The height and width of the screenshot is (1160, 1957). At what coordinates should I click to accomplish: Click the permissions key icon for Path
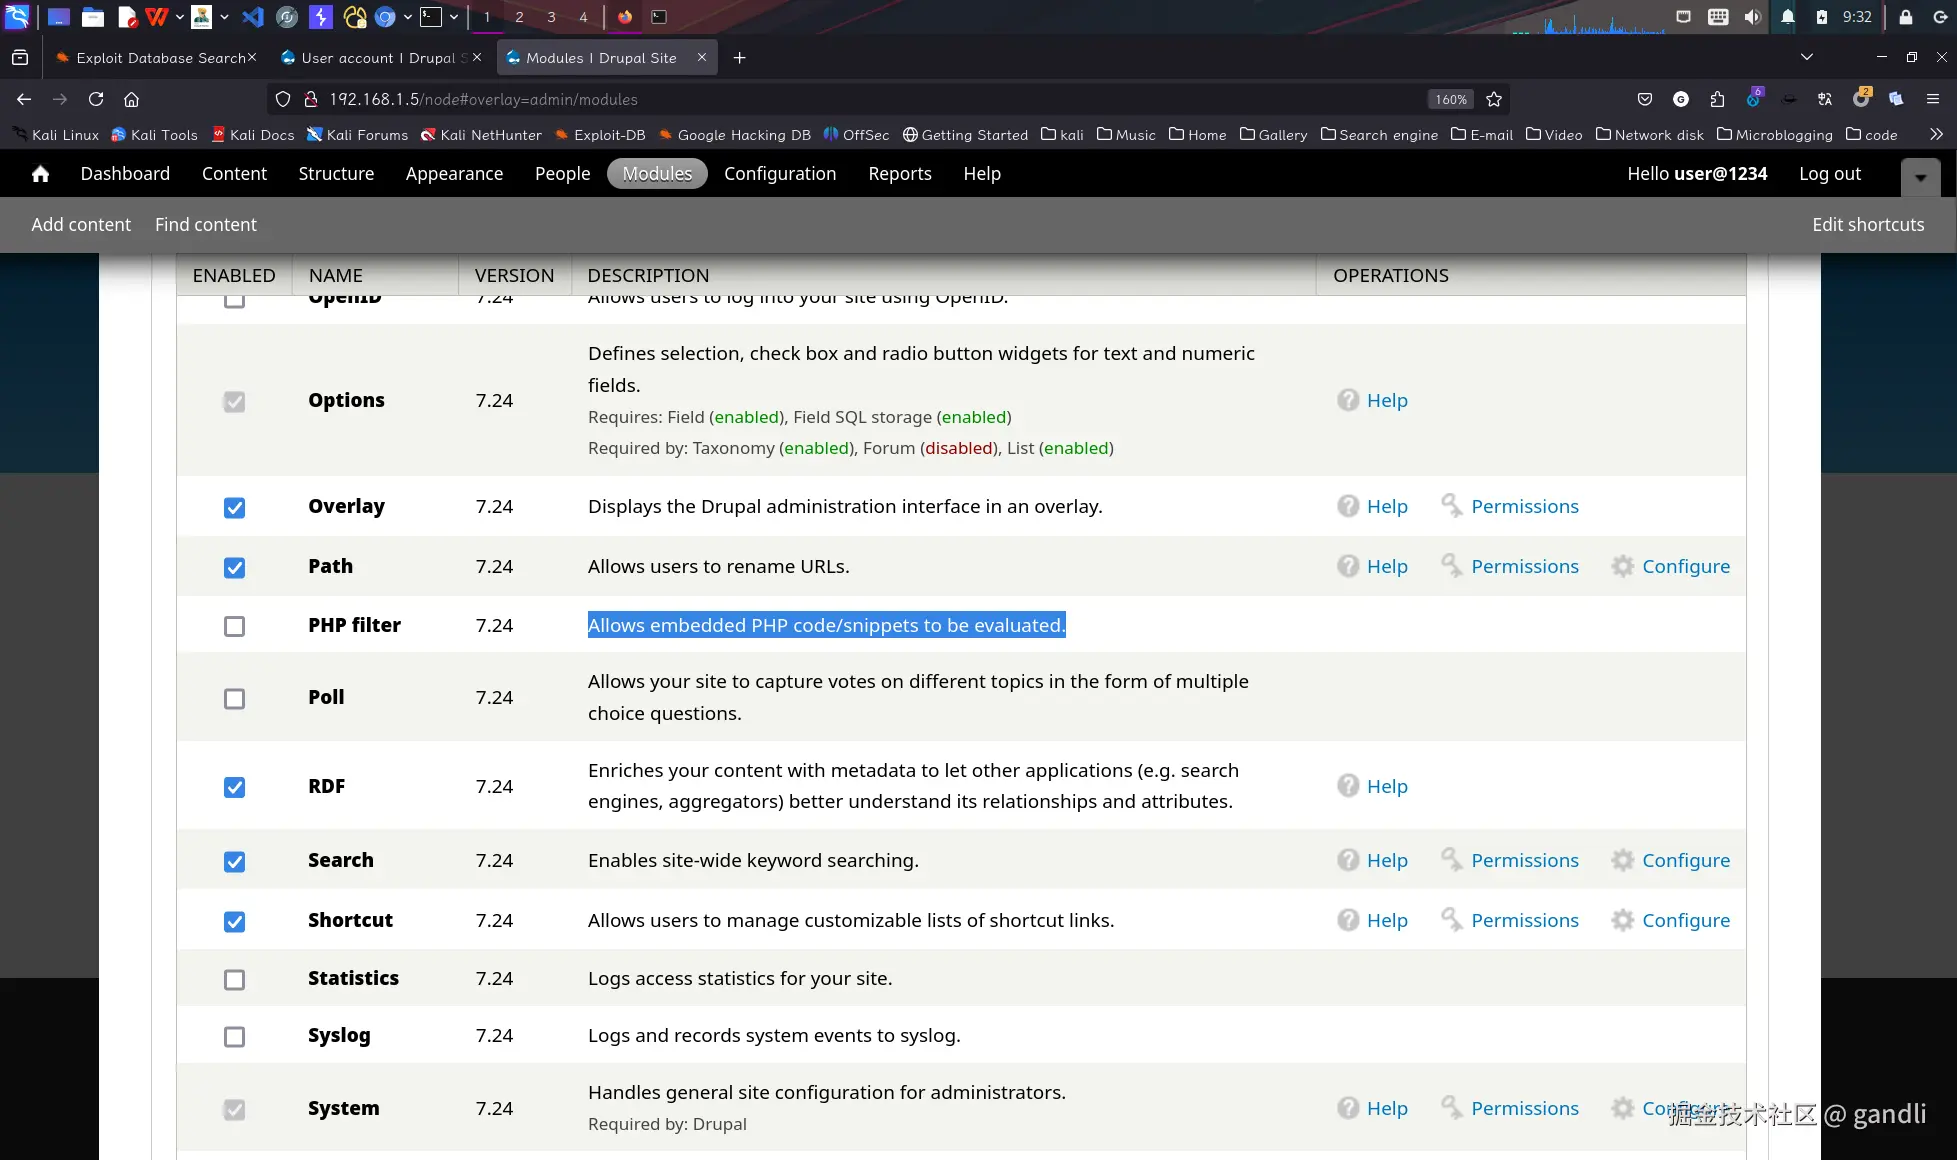pyautogui.click(x=1451, y=566)
